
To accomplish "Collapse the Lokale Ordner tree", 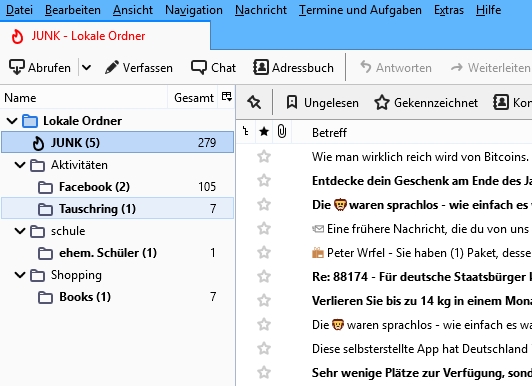I will (12, 120).
